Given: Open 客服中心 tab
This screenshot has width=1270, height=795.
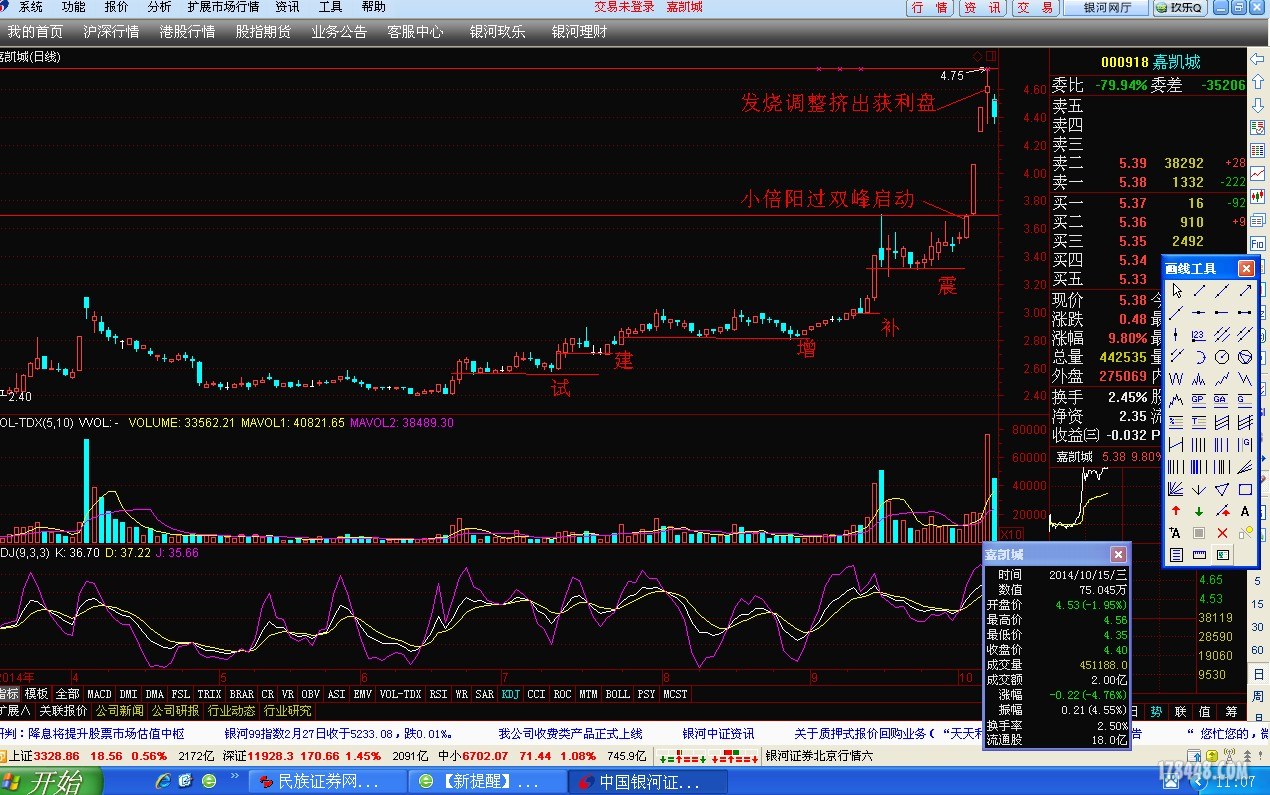Looking at the screenshot, I should 415,32.
